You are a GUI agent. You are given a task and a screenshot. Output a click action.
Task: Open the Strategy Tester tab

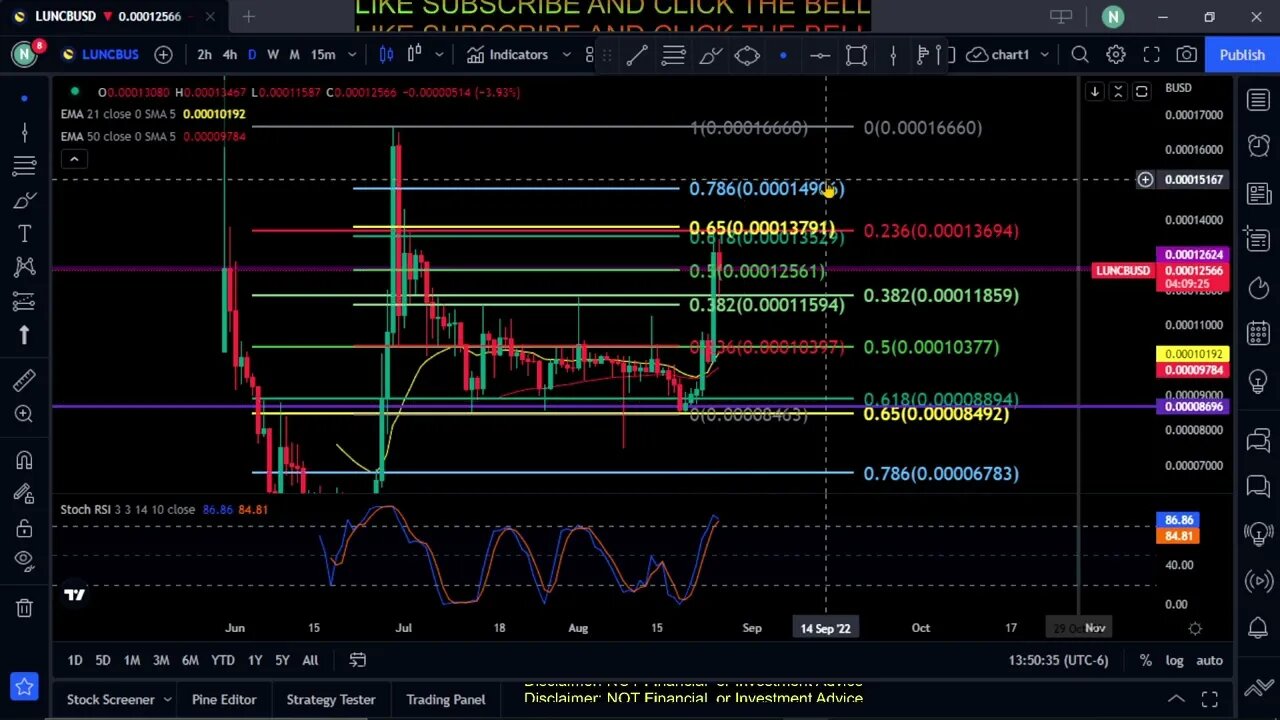coord(331,700)
